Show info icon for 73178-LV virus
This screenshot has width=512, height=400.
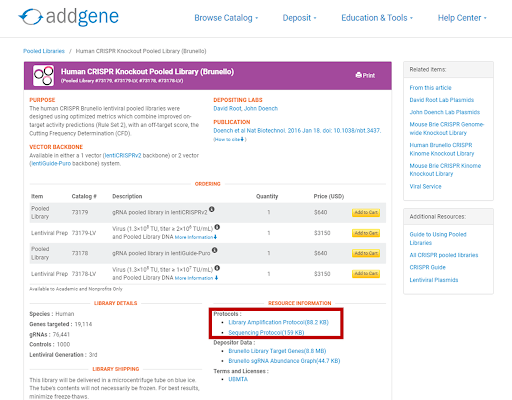pos(217,268)
